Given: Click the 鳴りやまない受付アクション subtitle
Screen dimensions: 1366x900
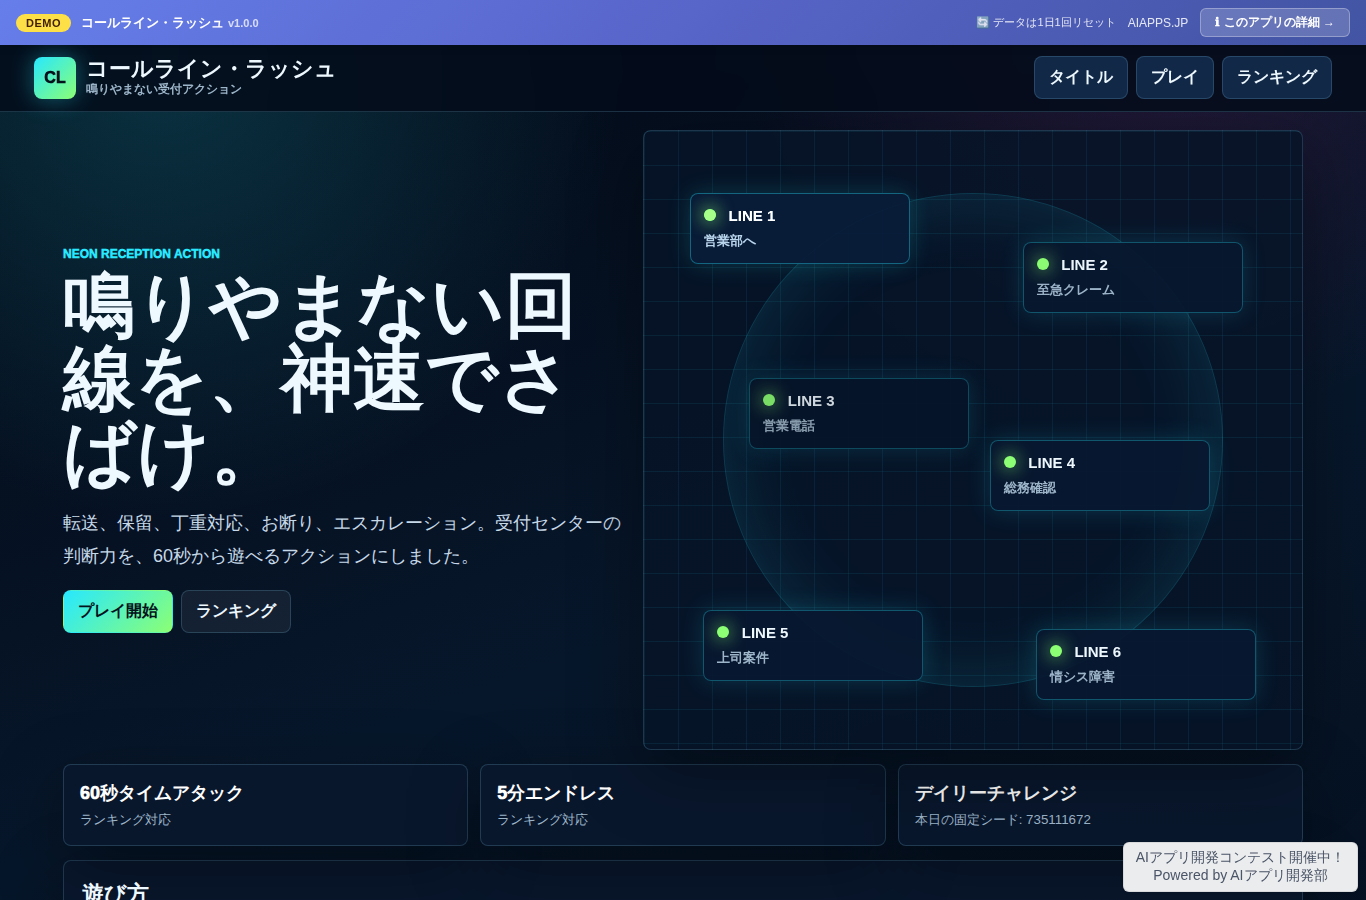Looking at the screenshot, I should [x=164, y=89].
